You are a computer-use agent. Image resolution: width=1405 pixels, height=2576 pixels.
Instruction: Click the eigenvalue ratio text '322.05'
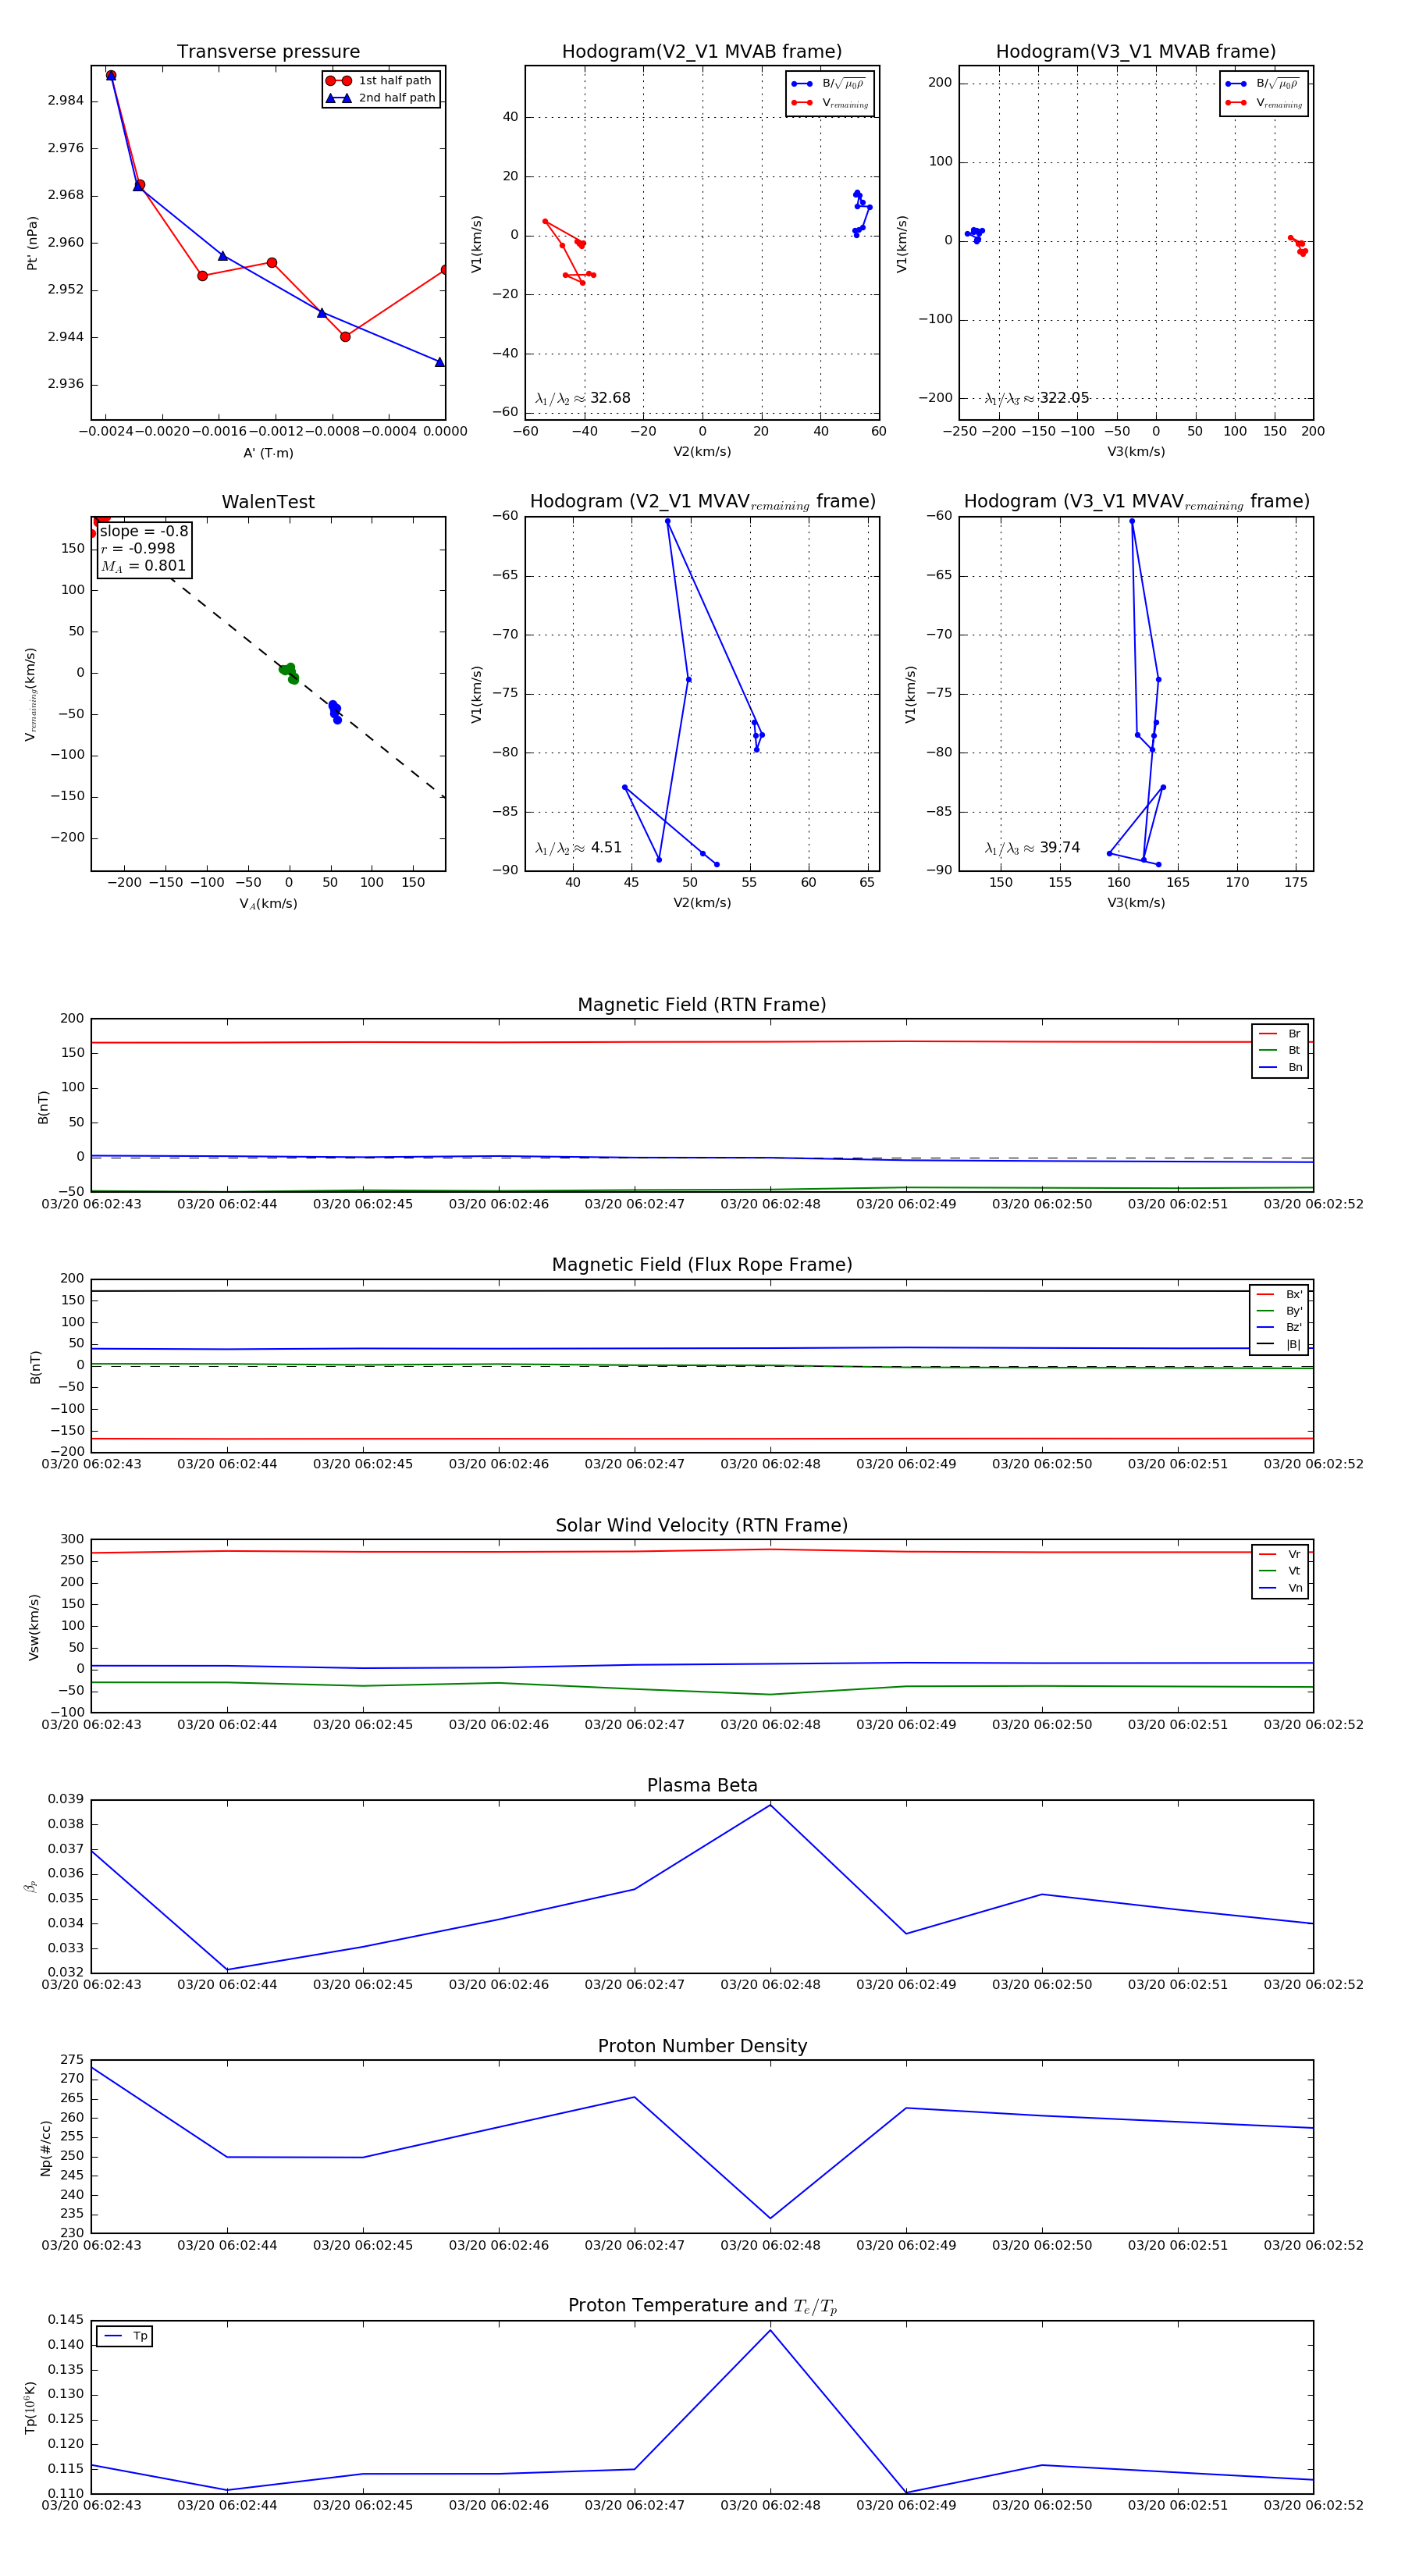point(1064,398)
